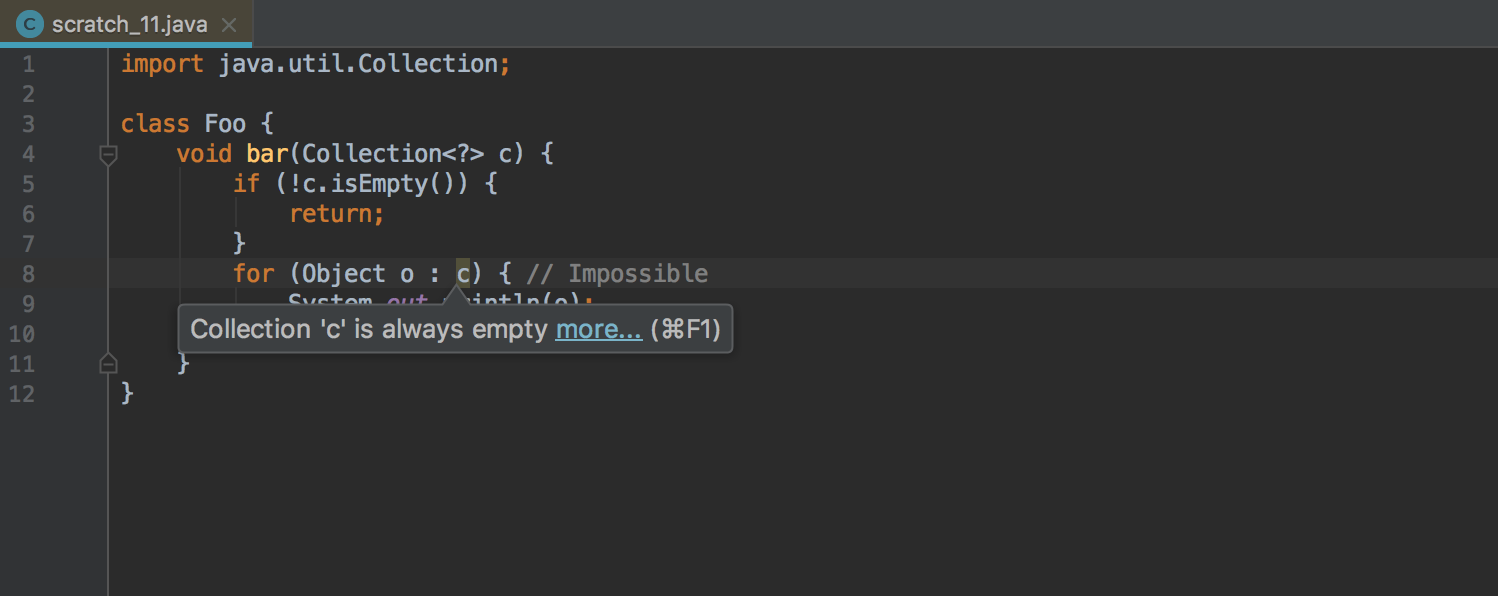This screenshot has height=596, width=1498.
Task: Click line number 1 in the gutter
Action: (28, 65)
